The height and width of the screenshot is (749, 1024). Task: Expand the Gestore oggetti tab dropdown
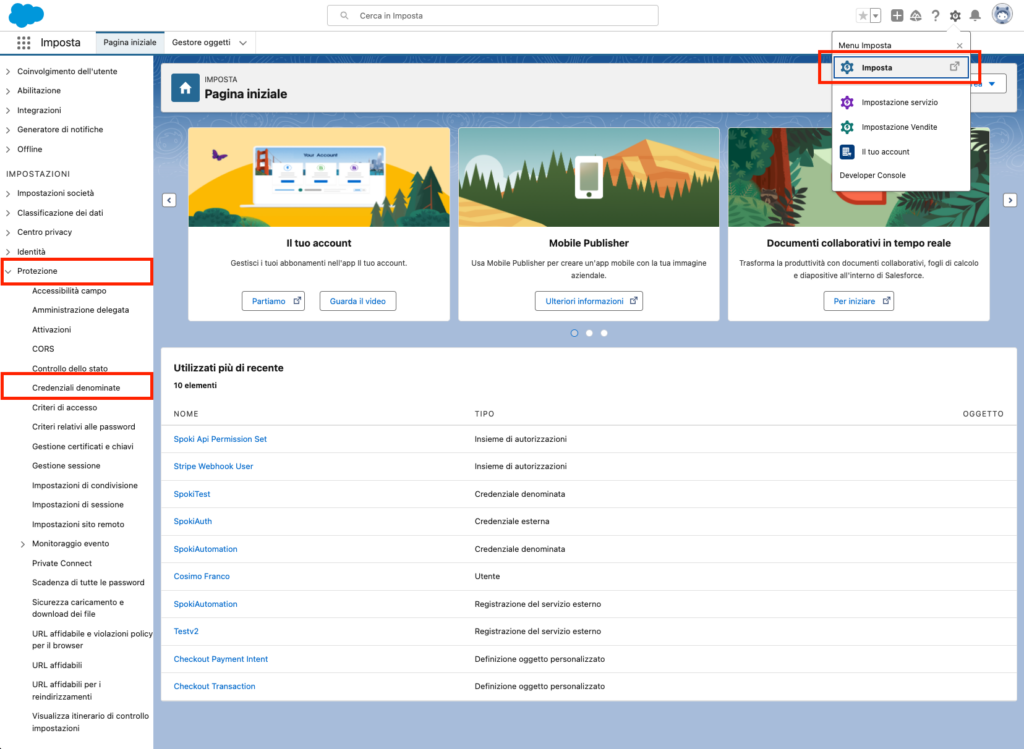(x=243, y=43)
